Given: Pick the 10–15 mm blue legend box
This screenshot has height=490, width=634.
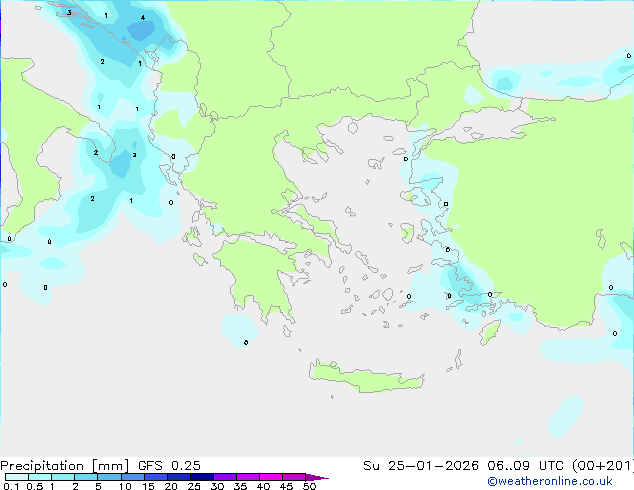Looking at the screenshot, I should pos(132,477).
